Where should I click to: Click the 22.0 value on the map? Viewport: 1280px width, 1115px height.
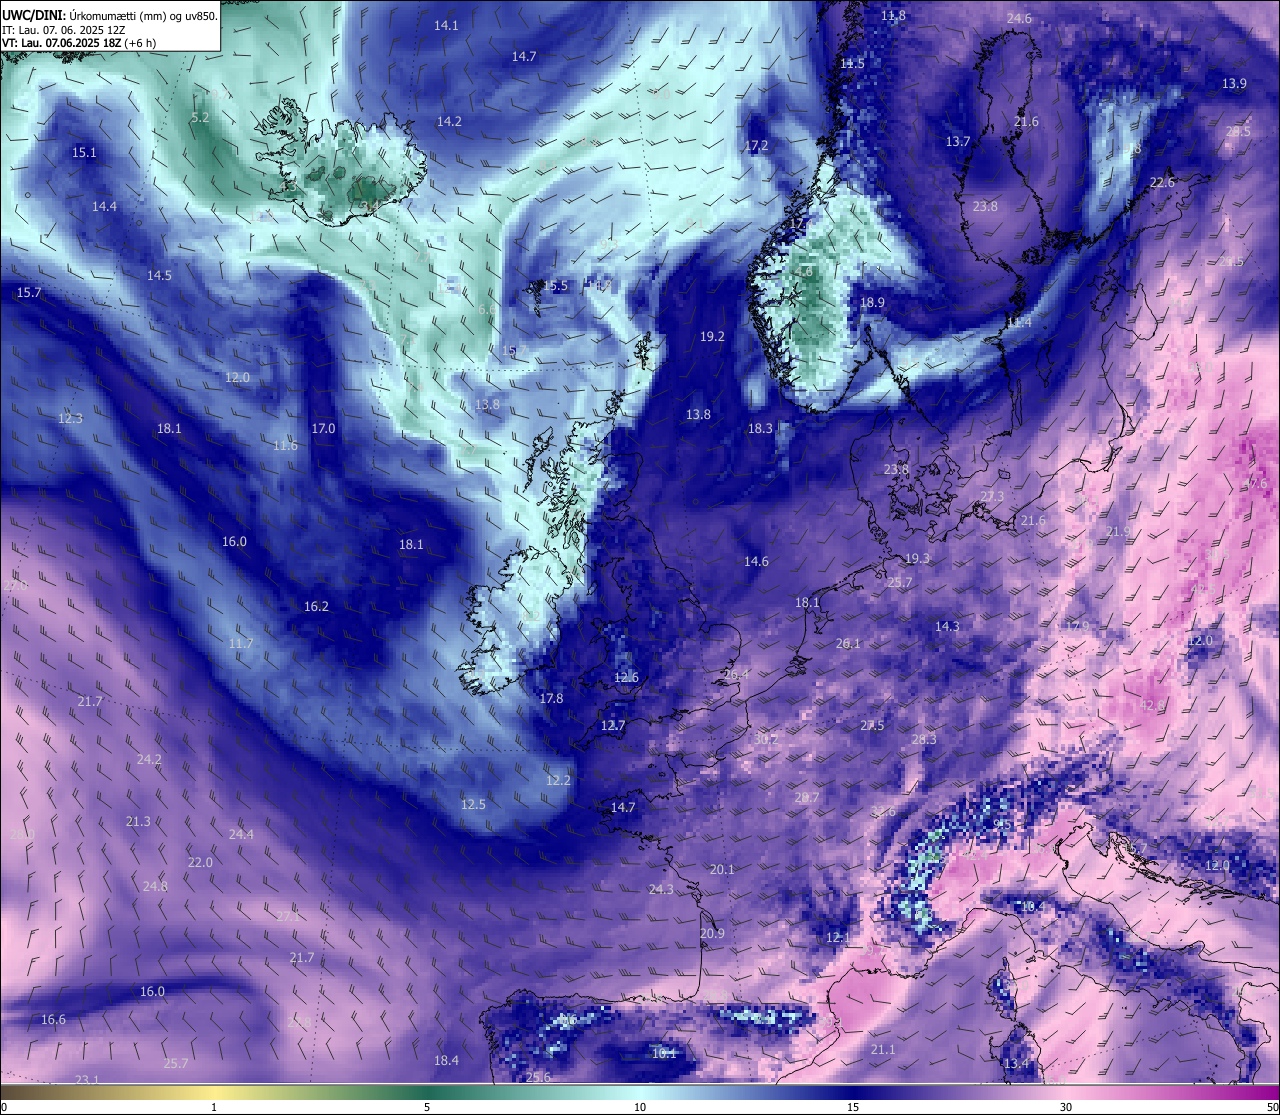[200, 862]
